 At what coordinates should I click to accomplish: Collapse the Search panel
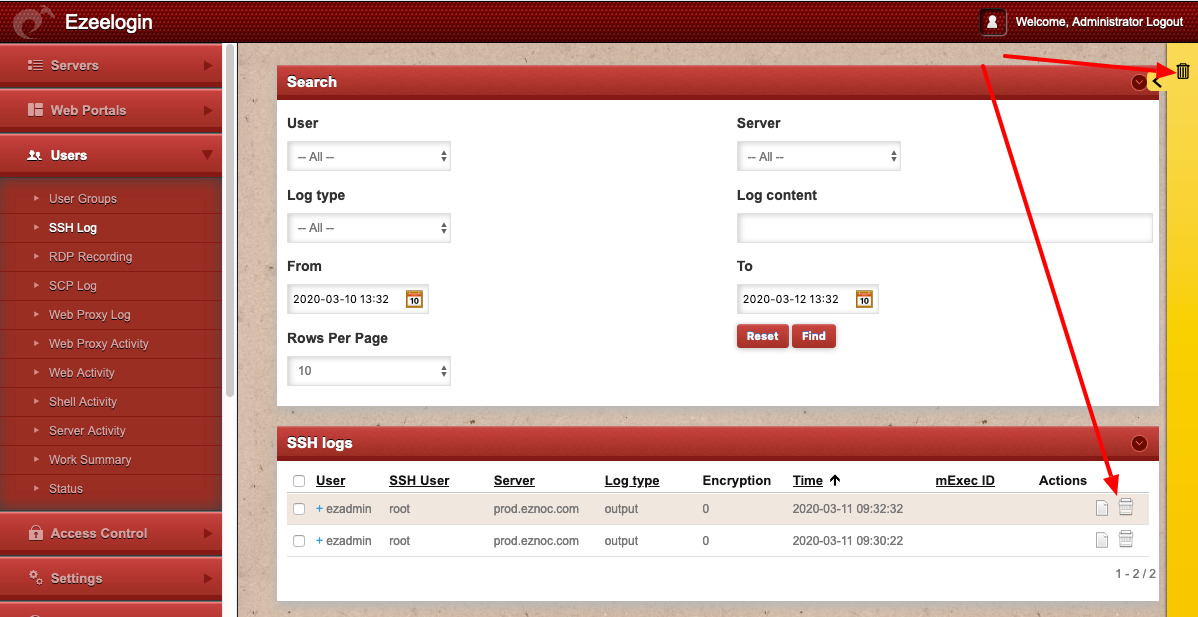click(1140, 82)
